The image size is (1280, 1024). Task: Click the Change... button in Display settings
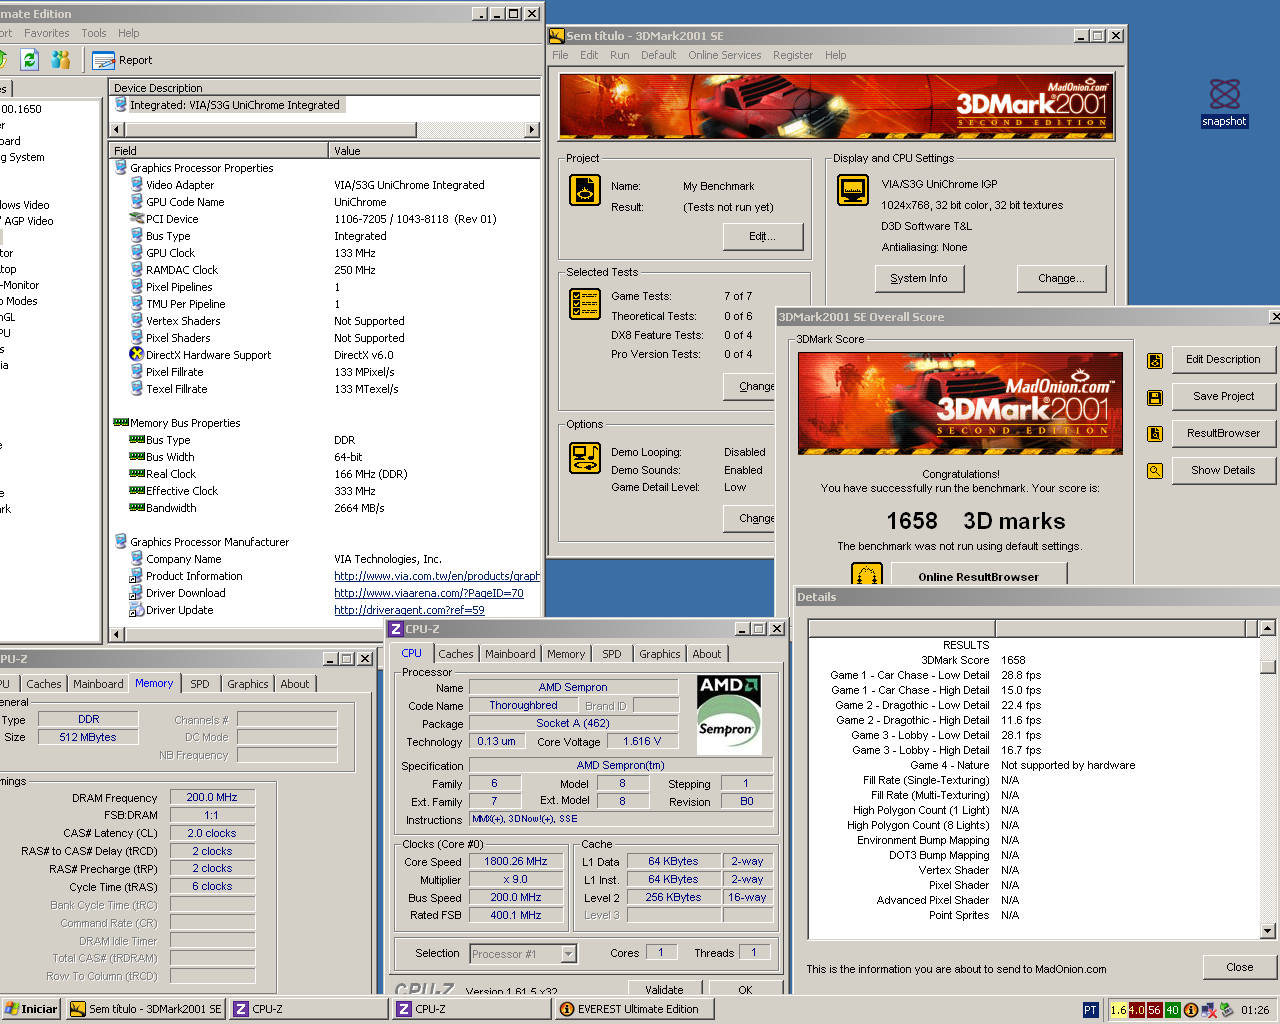click(x=1061, y=278)
